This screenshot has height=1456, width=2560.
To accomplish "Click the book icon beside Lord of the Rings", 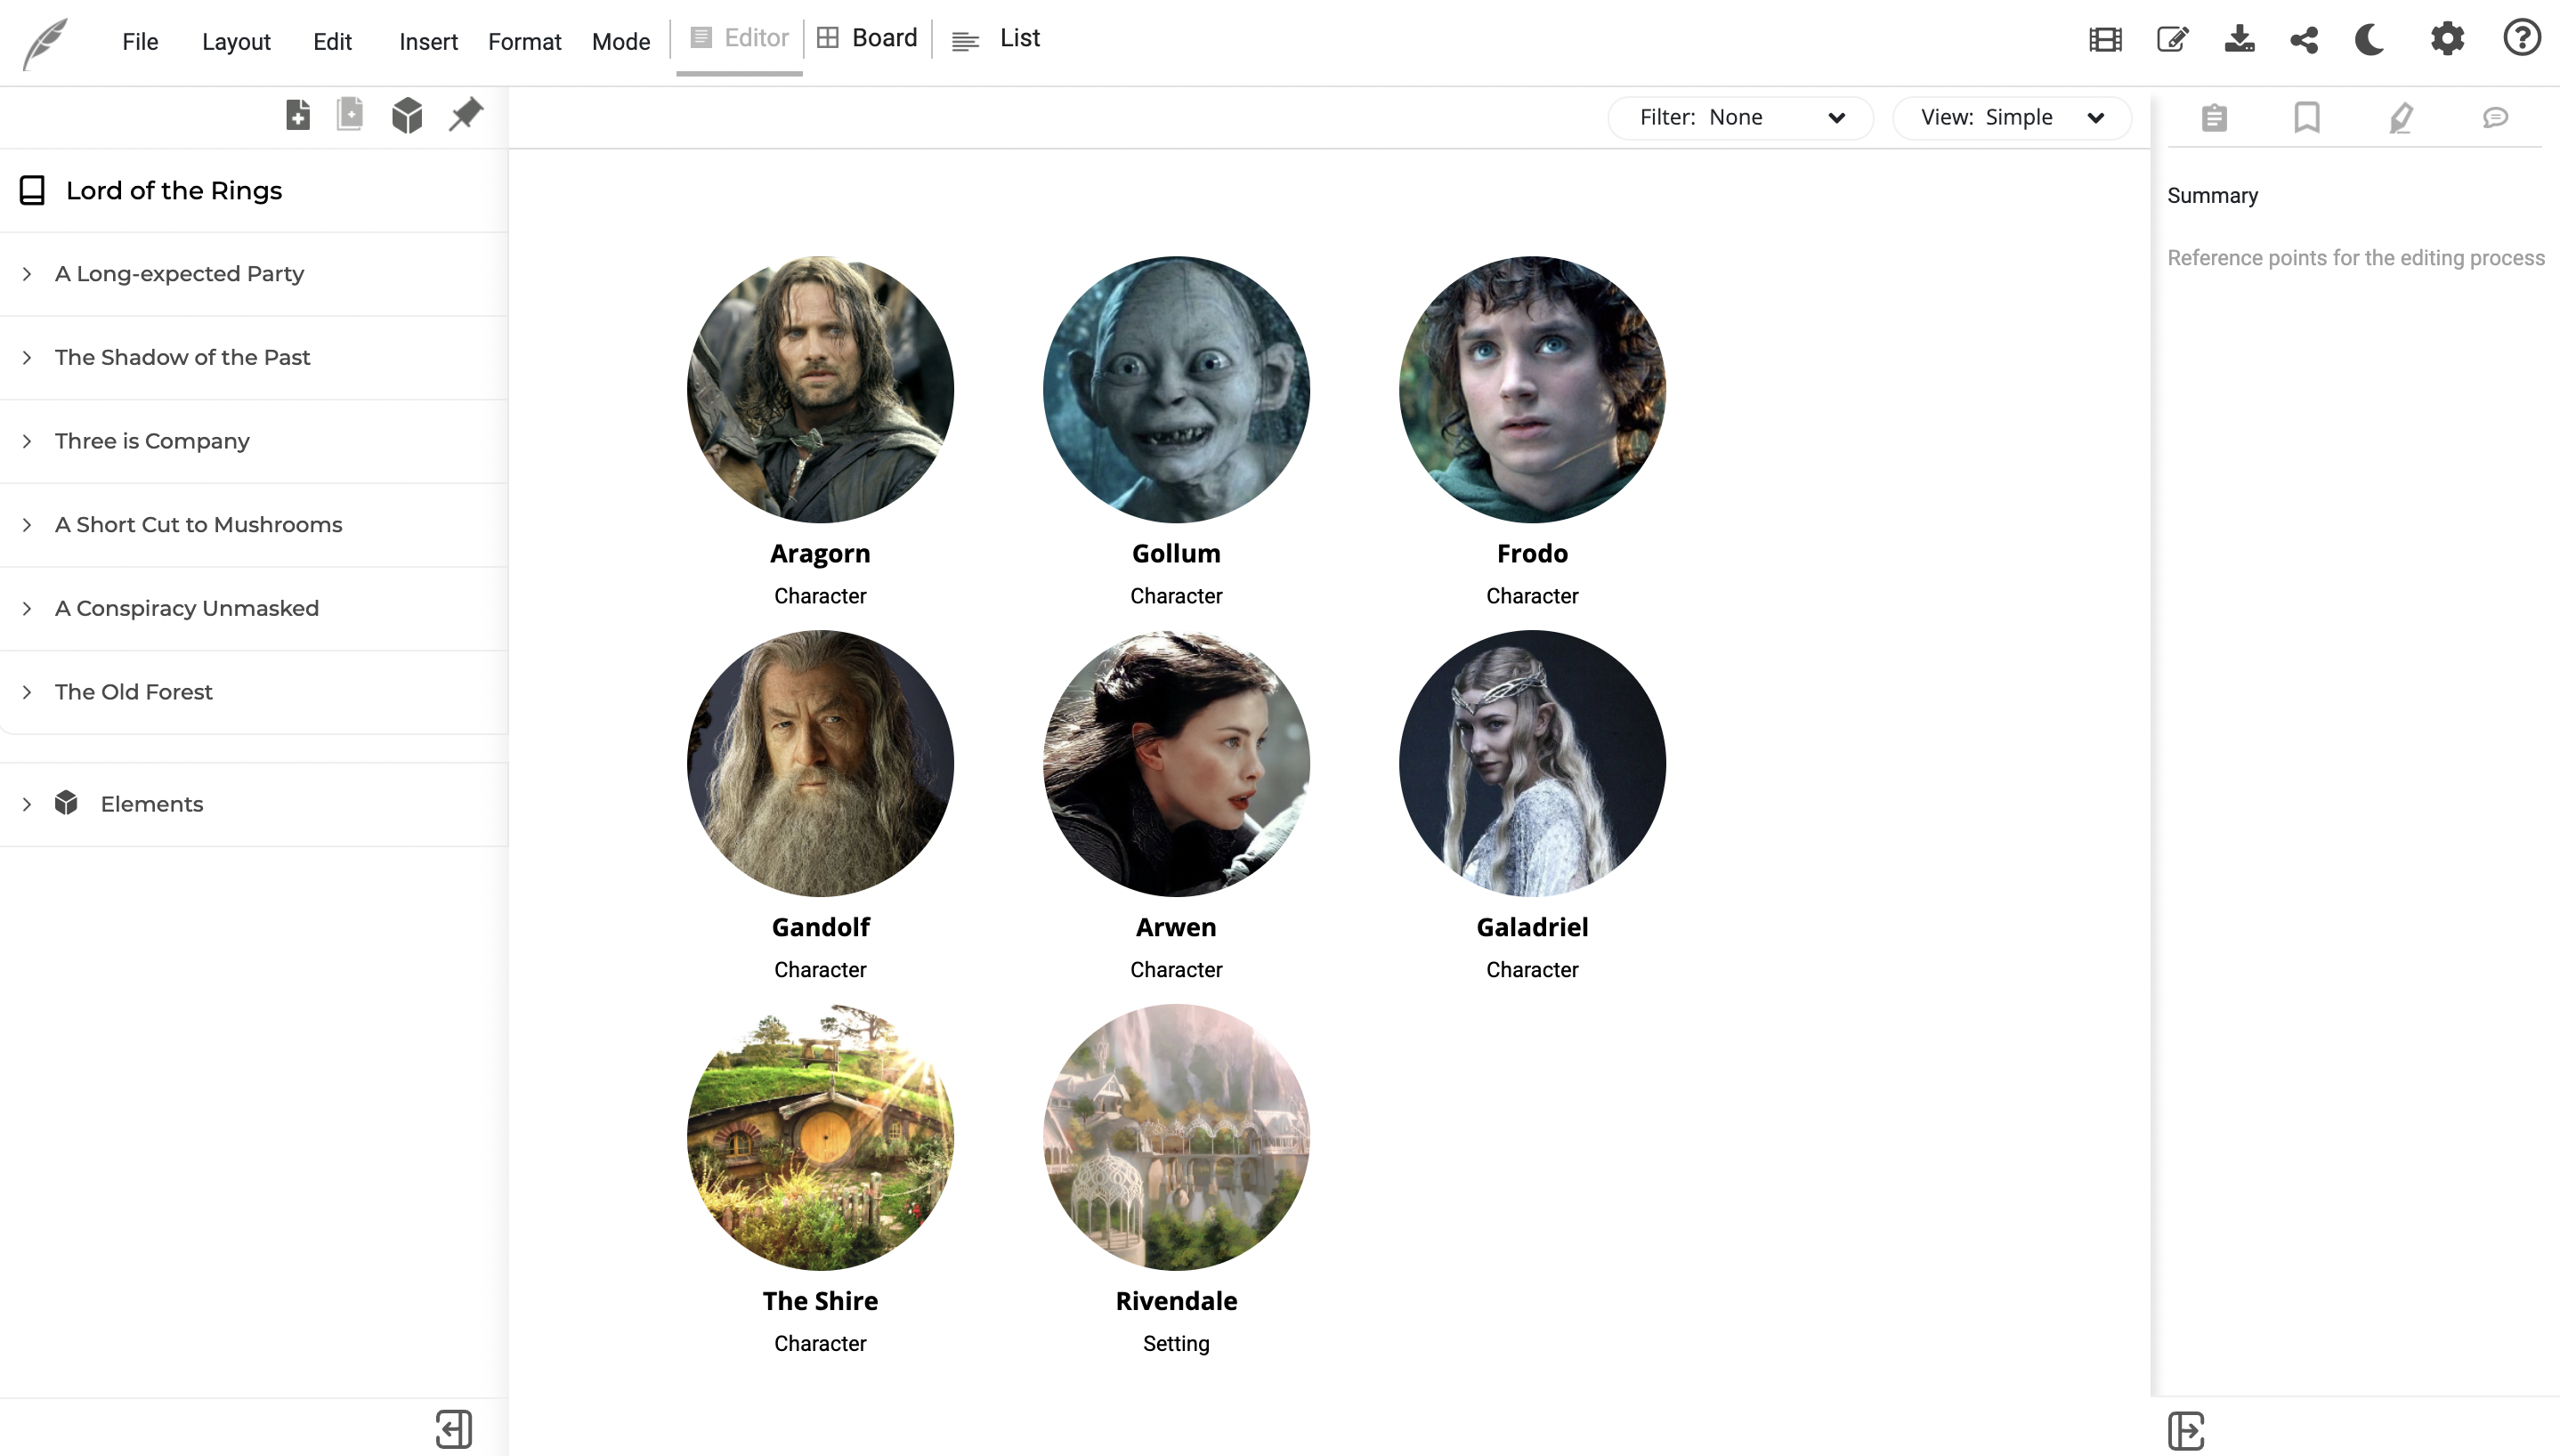I will tap(32, 190).
